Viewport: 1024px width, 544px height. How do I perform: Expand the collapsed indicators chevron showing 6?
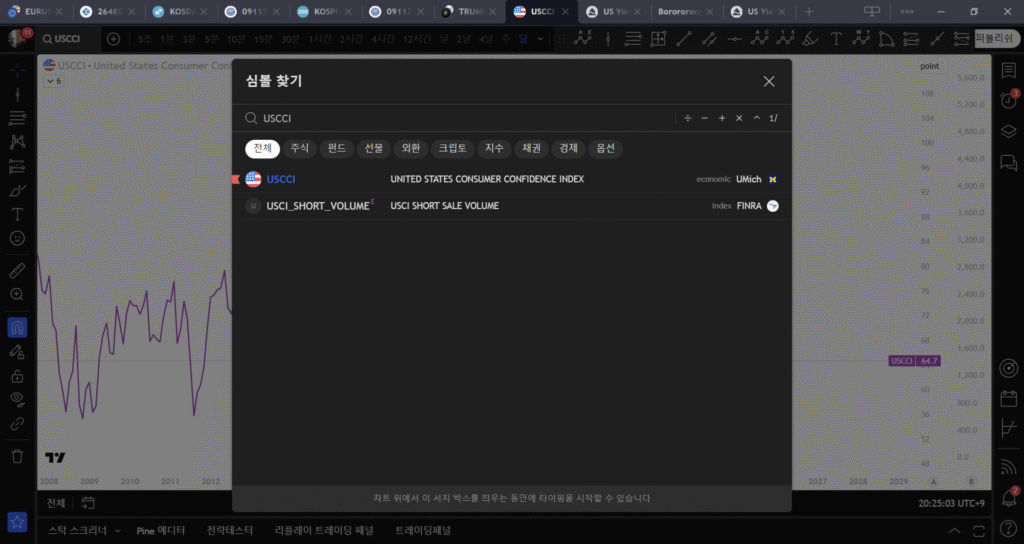click(x=54, y=81)
